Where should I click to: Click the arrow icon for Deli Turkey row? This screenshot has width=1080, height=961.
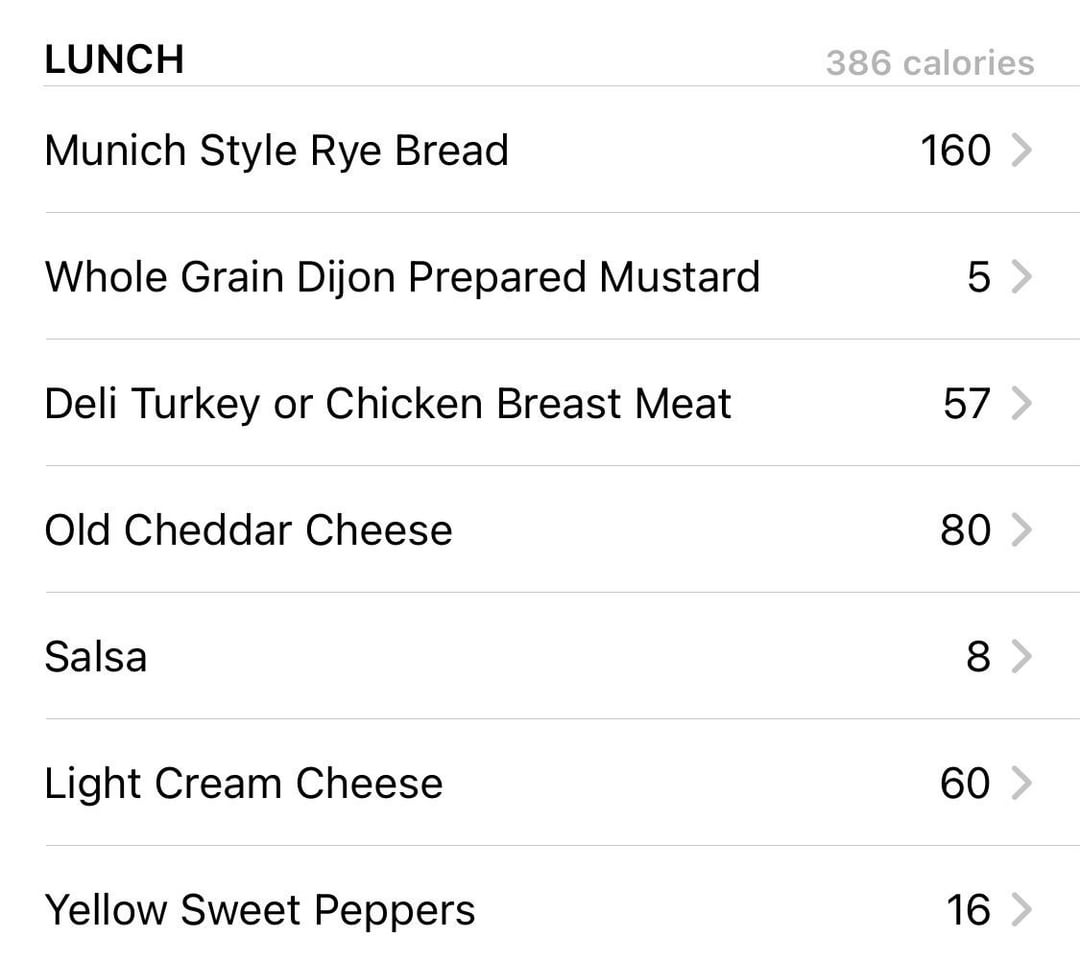point(1021,403)
